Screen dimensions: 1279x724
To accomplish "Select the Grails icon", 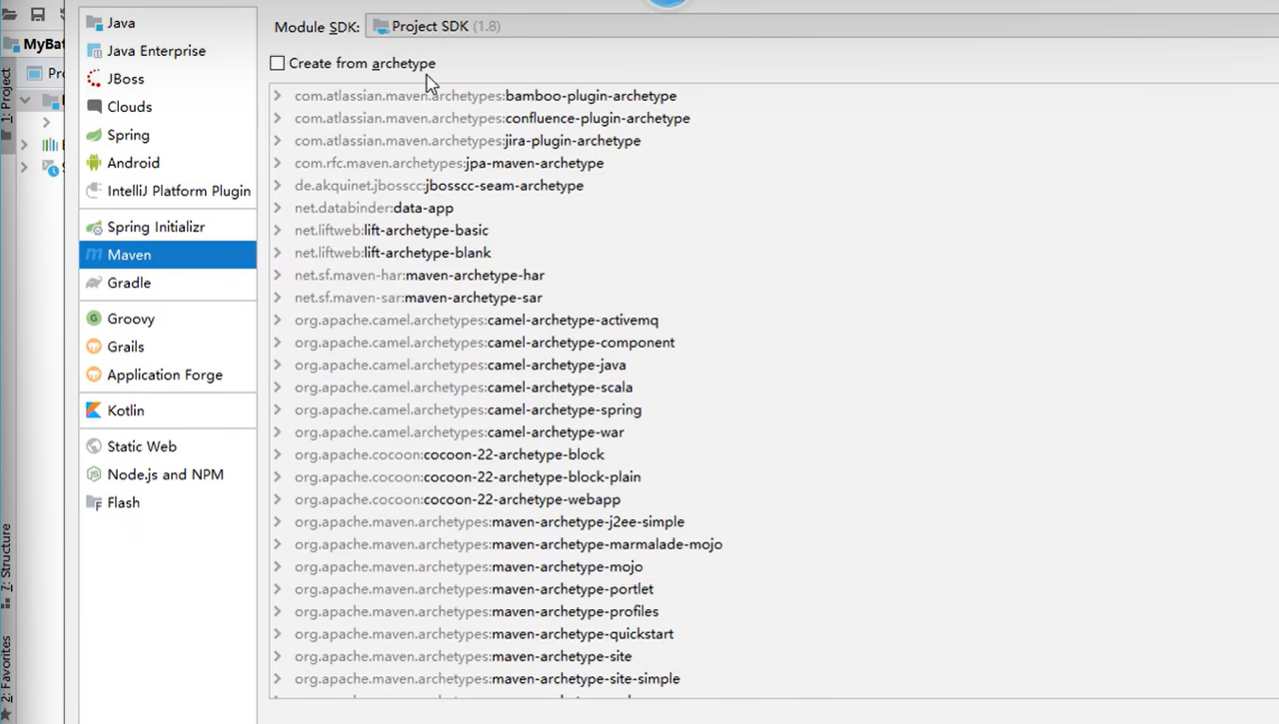I will coord(94,347).
